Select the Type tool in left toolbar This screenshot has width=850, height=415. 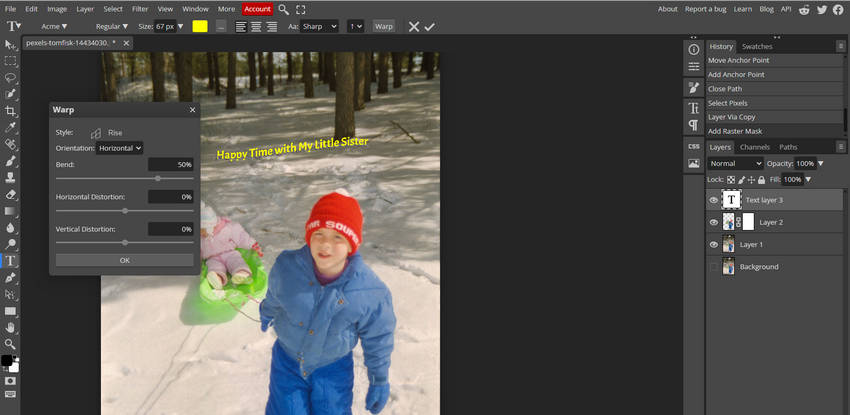10,261
